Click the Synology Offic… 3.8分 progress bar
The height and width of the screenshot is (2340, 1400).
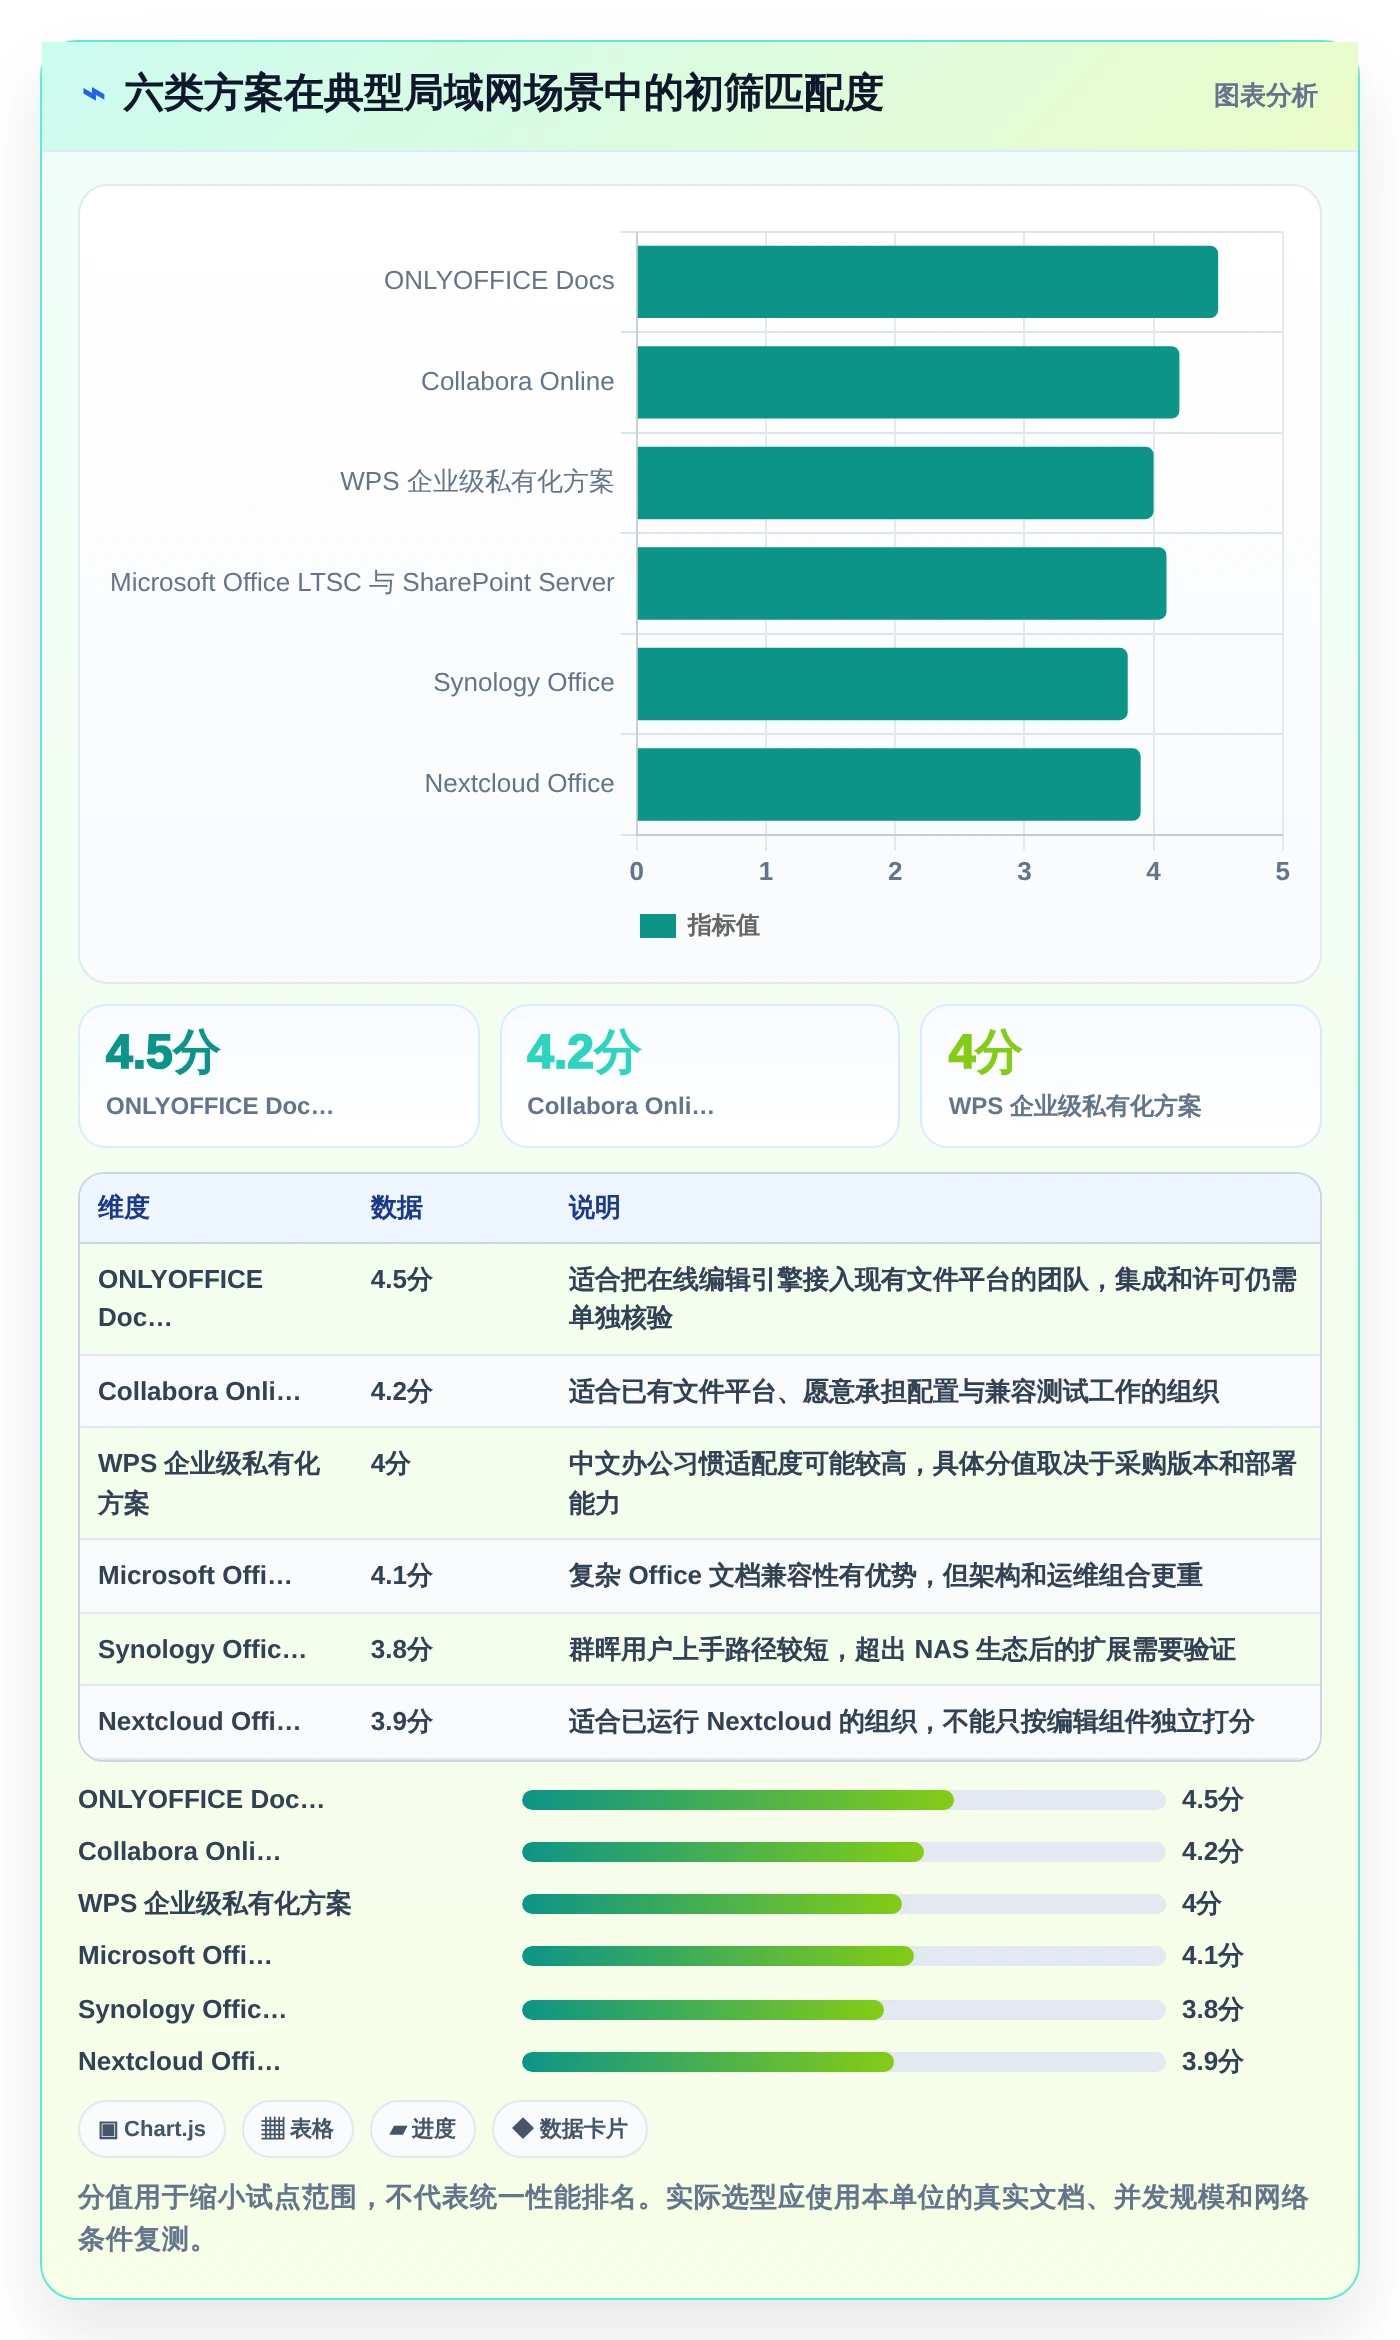tap(843, 2010)
